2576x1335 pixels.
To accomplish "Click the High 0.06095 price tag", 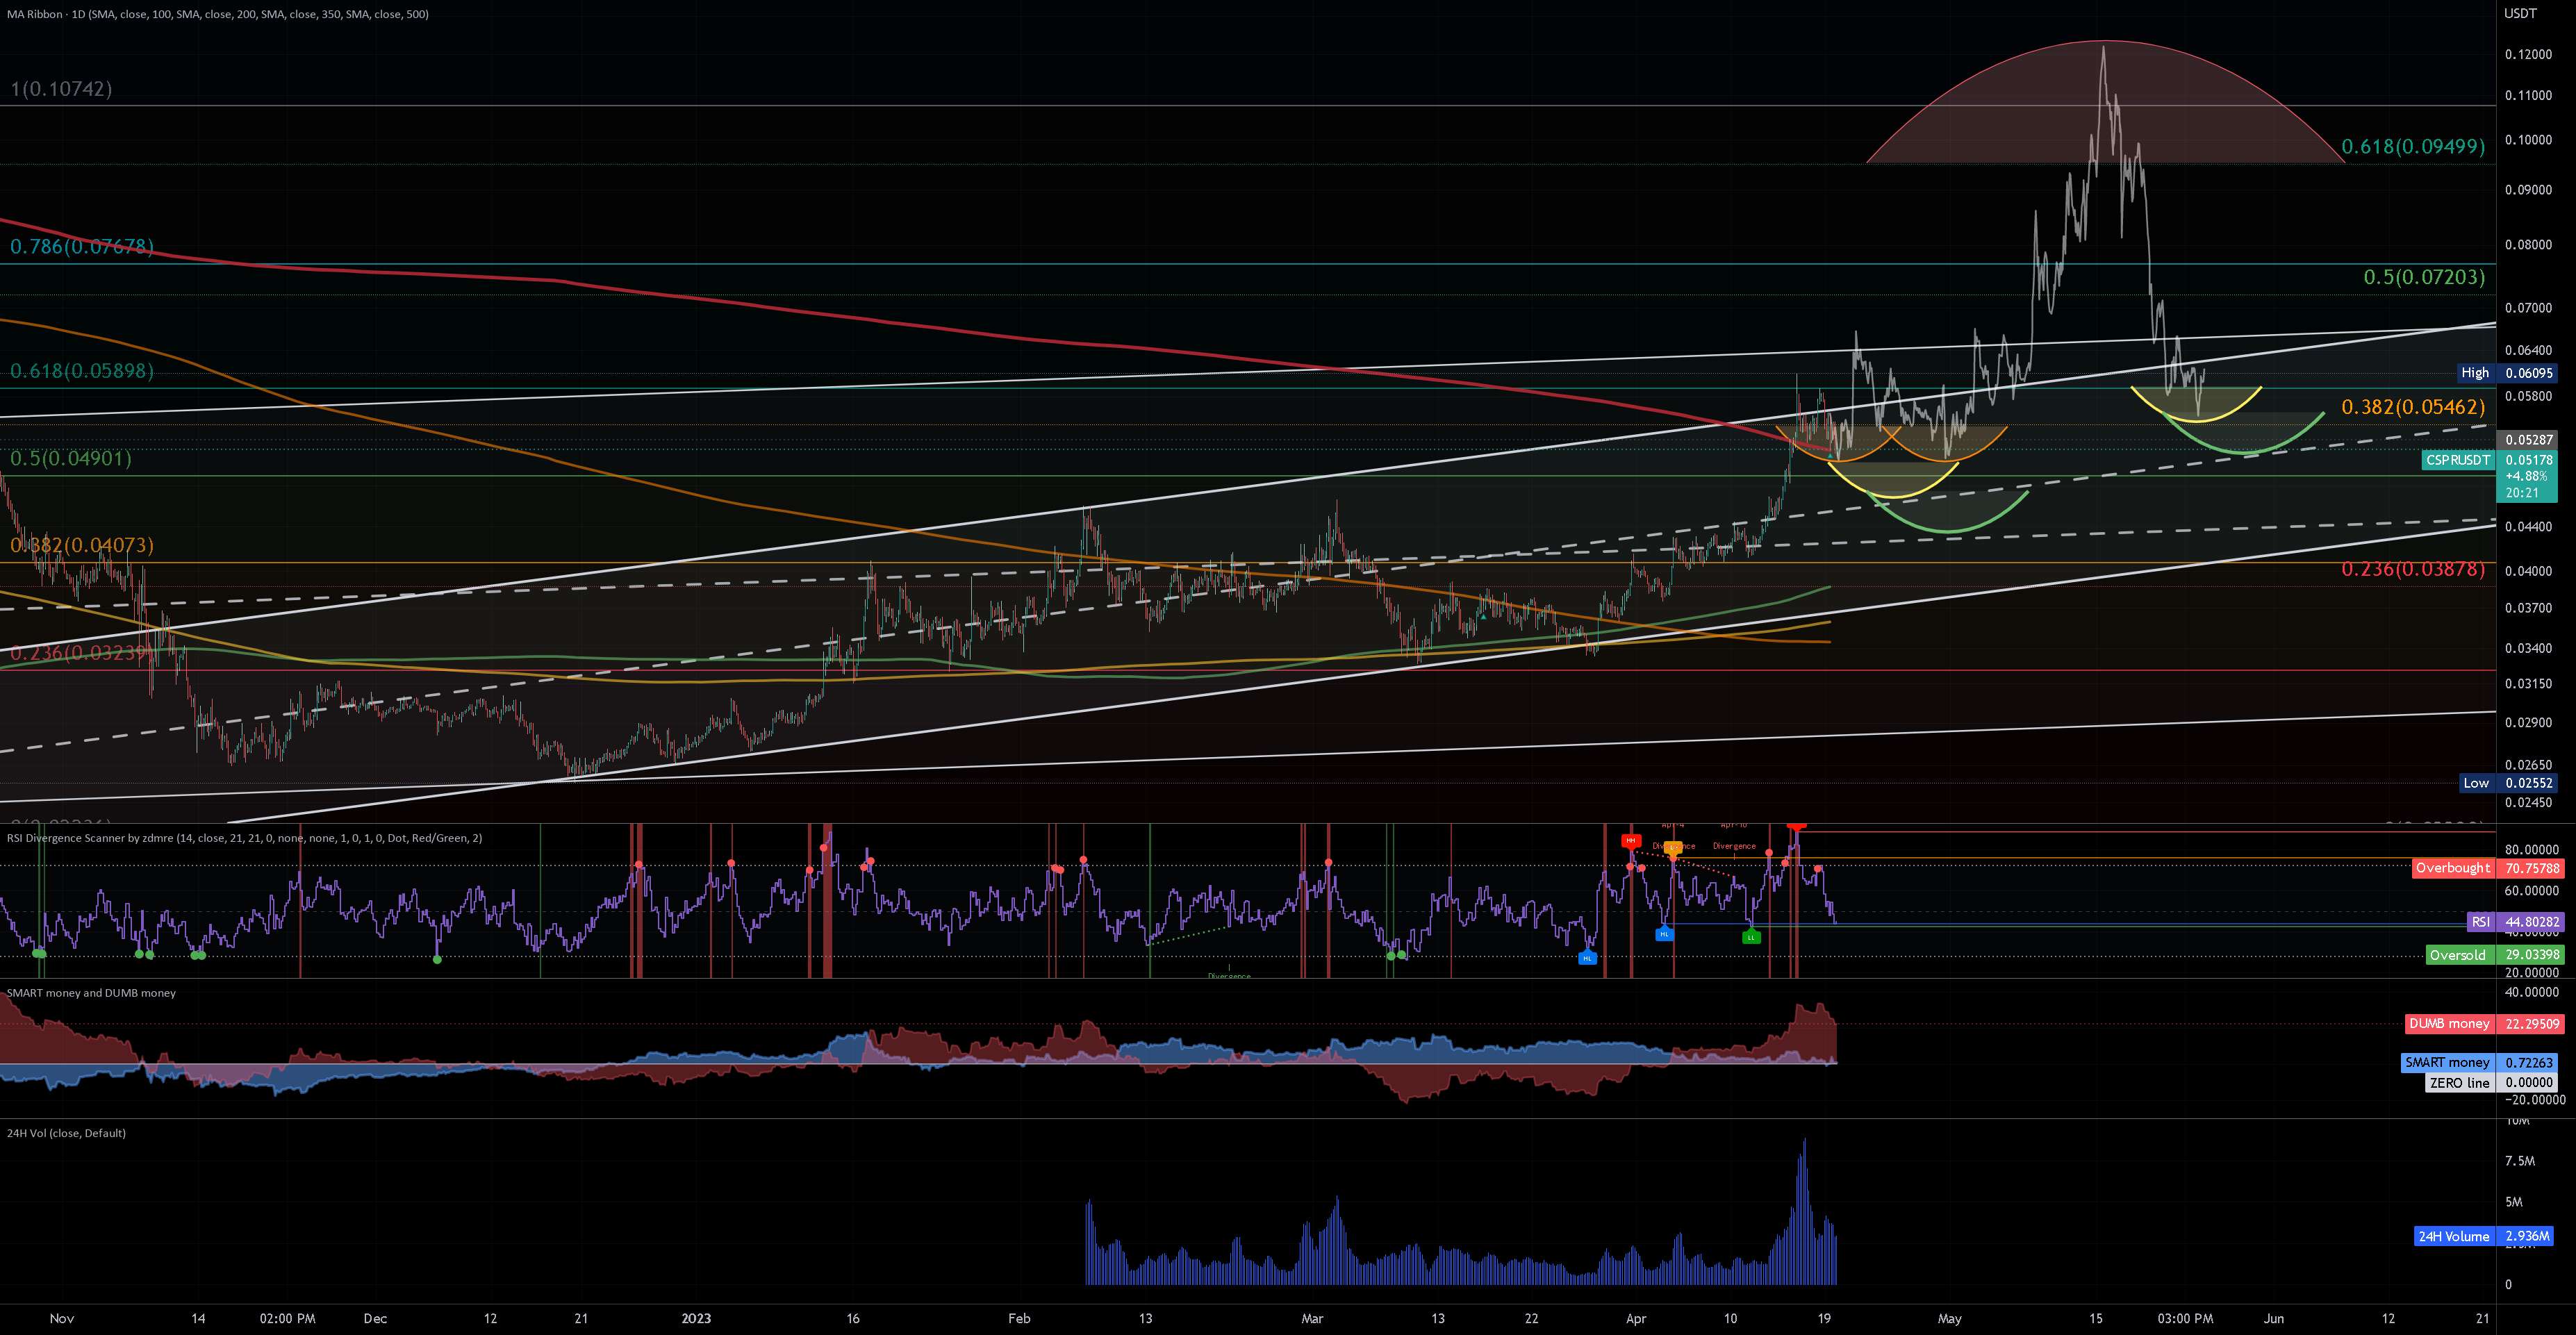I will point(2506,373).
